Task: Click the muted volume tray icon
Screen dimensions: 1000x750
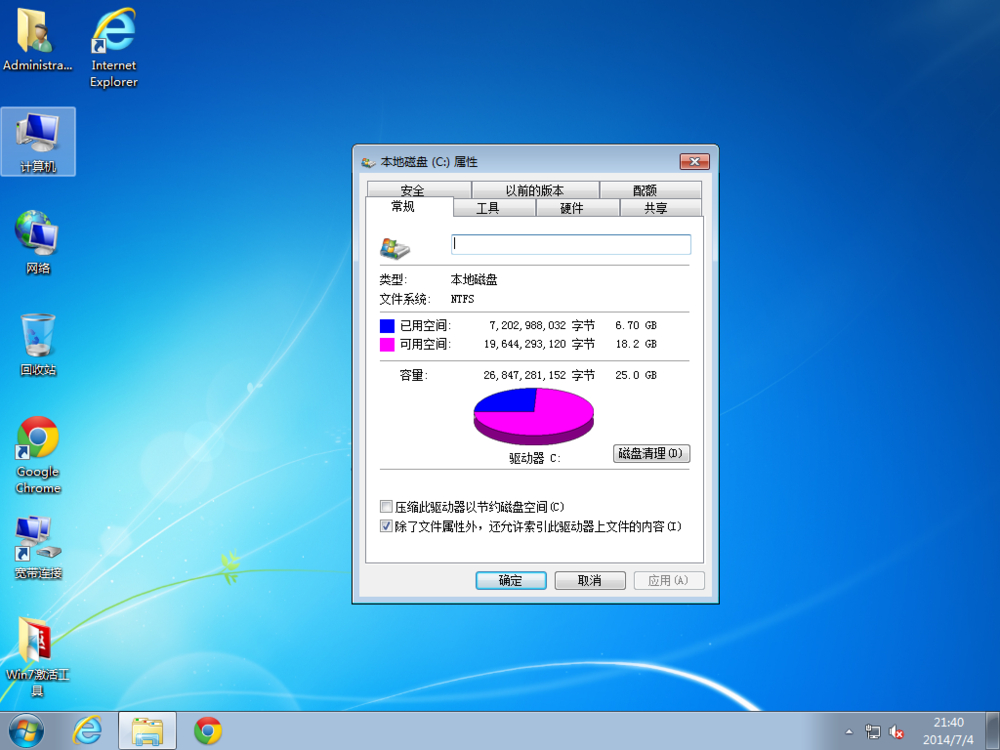Action: [x=896, y=732]
